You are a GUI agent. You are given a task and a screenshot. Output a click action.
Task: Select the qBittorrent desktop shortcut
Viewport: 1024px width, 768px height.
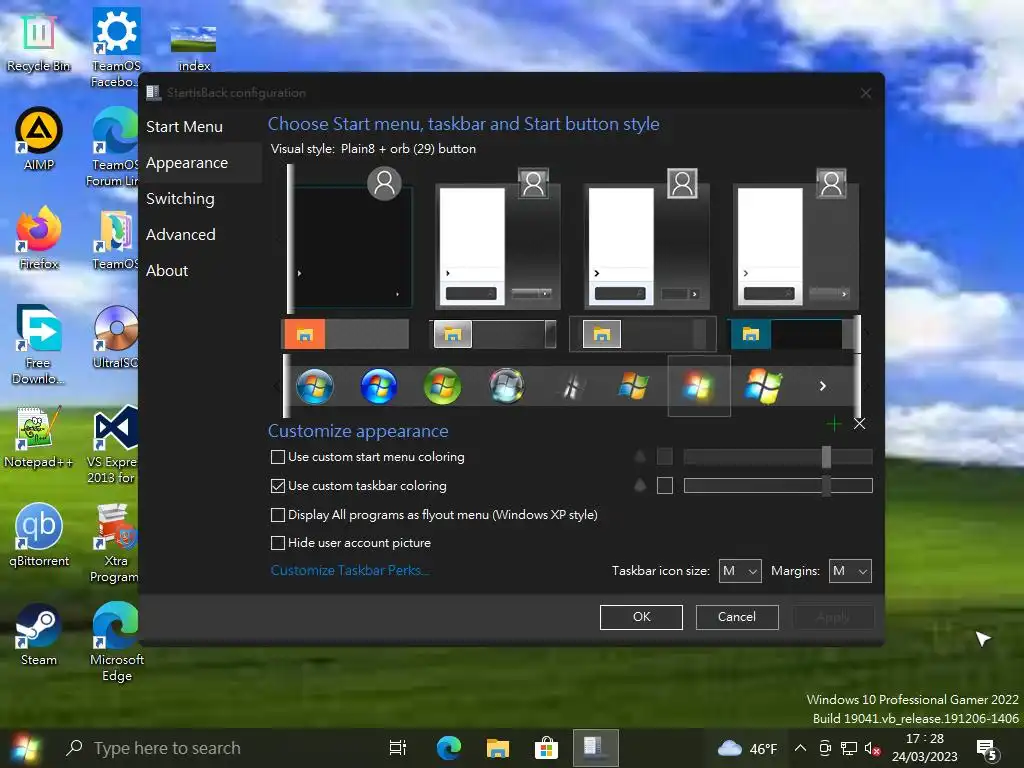[39, 536]
